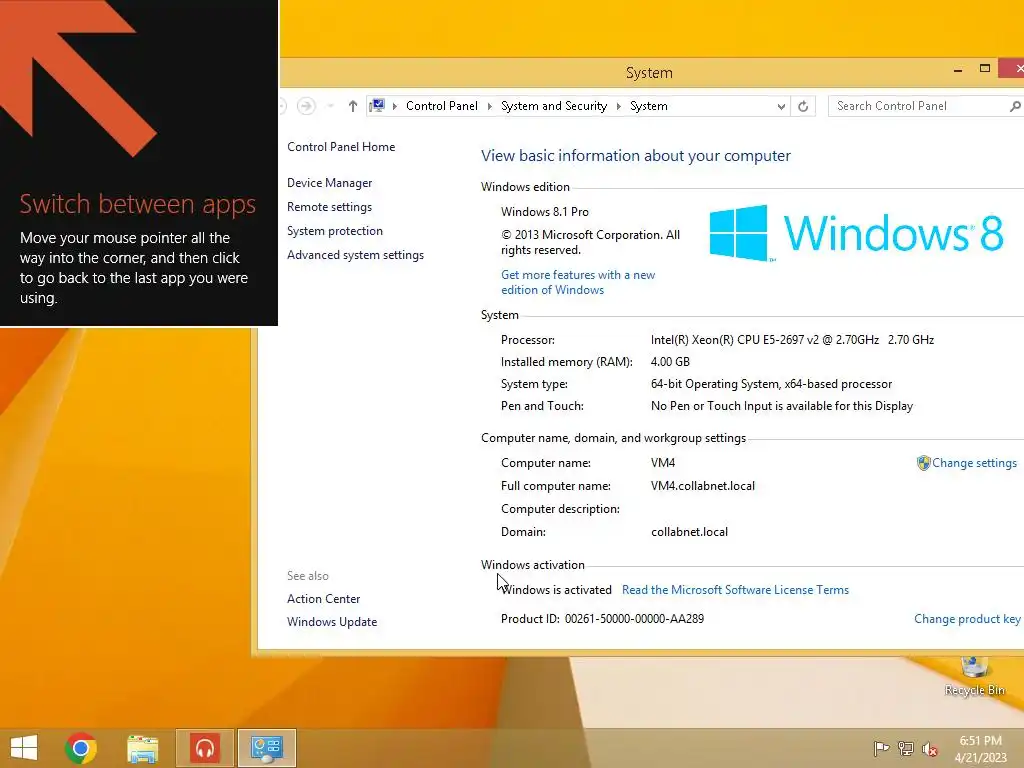
Task: Open Action Center under See also
Action: [323, 599]
